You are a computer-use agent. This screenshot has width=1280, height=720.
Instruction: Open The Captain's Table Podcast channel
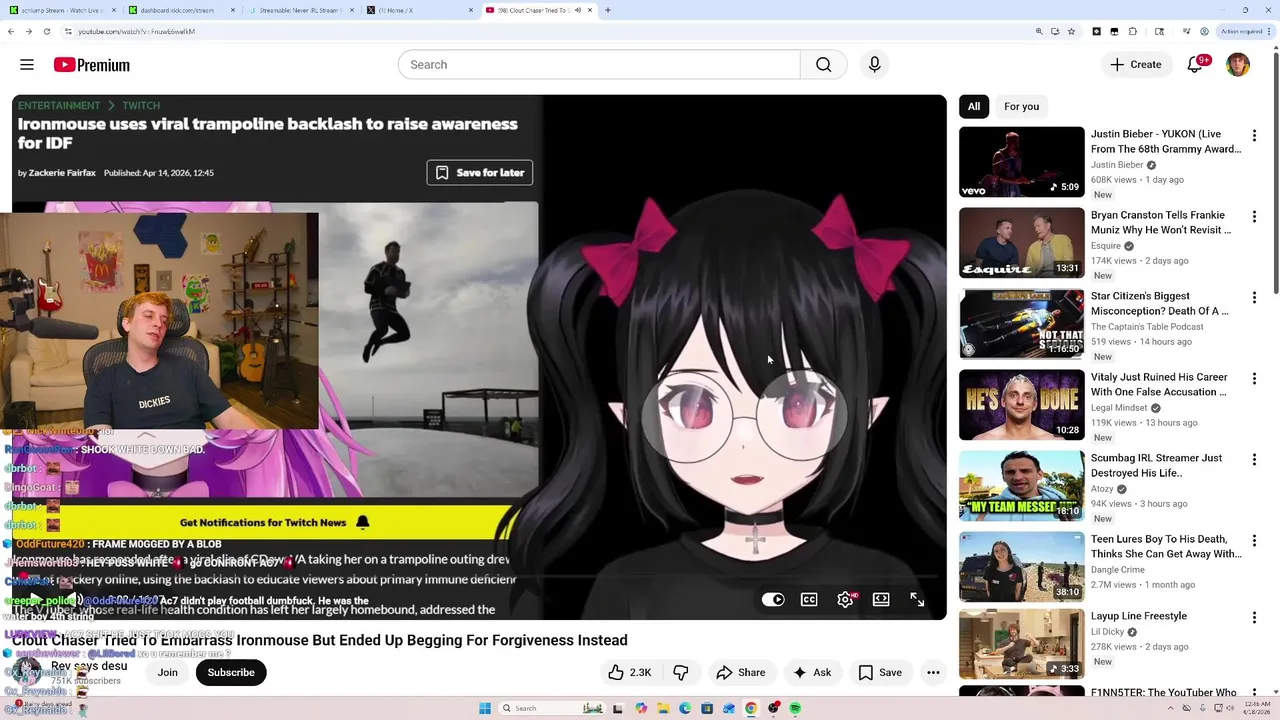[1147, 327]
